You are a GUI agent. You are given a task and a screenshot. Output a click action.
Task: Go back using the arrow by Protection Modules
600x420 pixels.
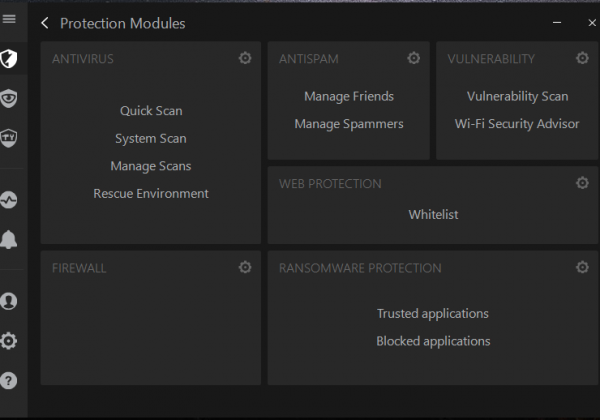(x=45, y=23)
